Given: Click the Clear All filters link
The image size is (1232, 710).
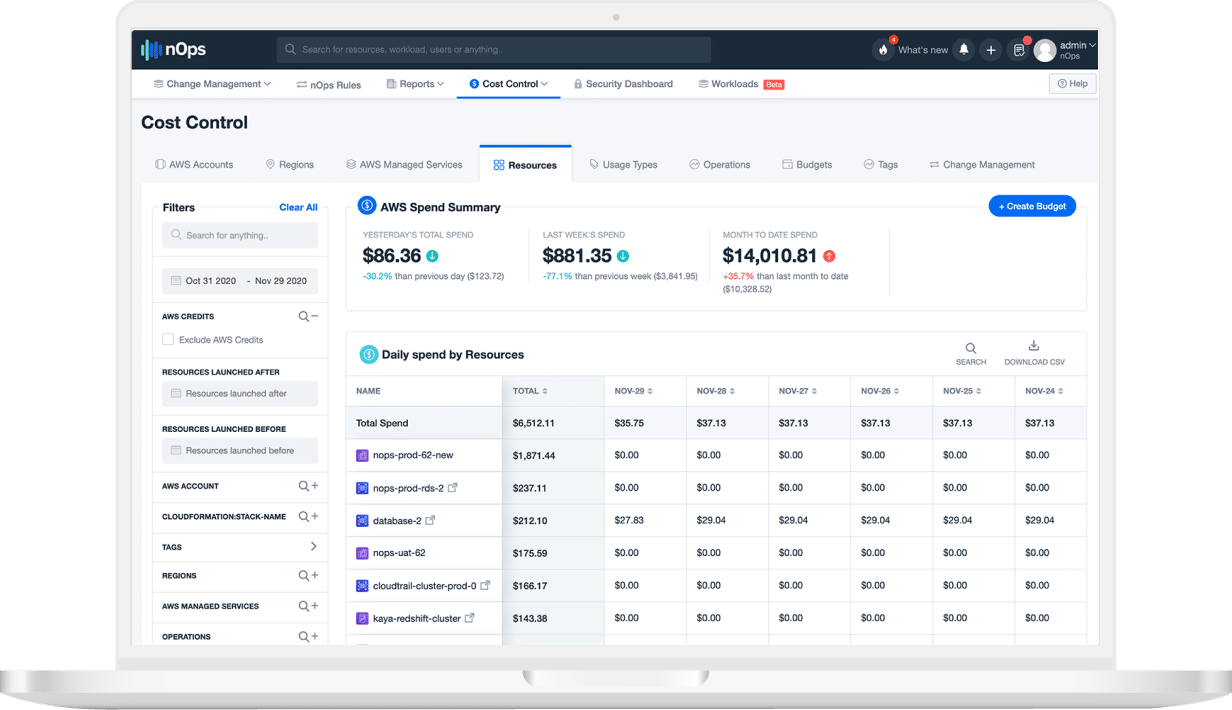Looking at the screenshot, I should [298, 208].
